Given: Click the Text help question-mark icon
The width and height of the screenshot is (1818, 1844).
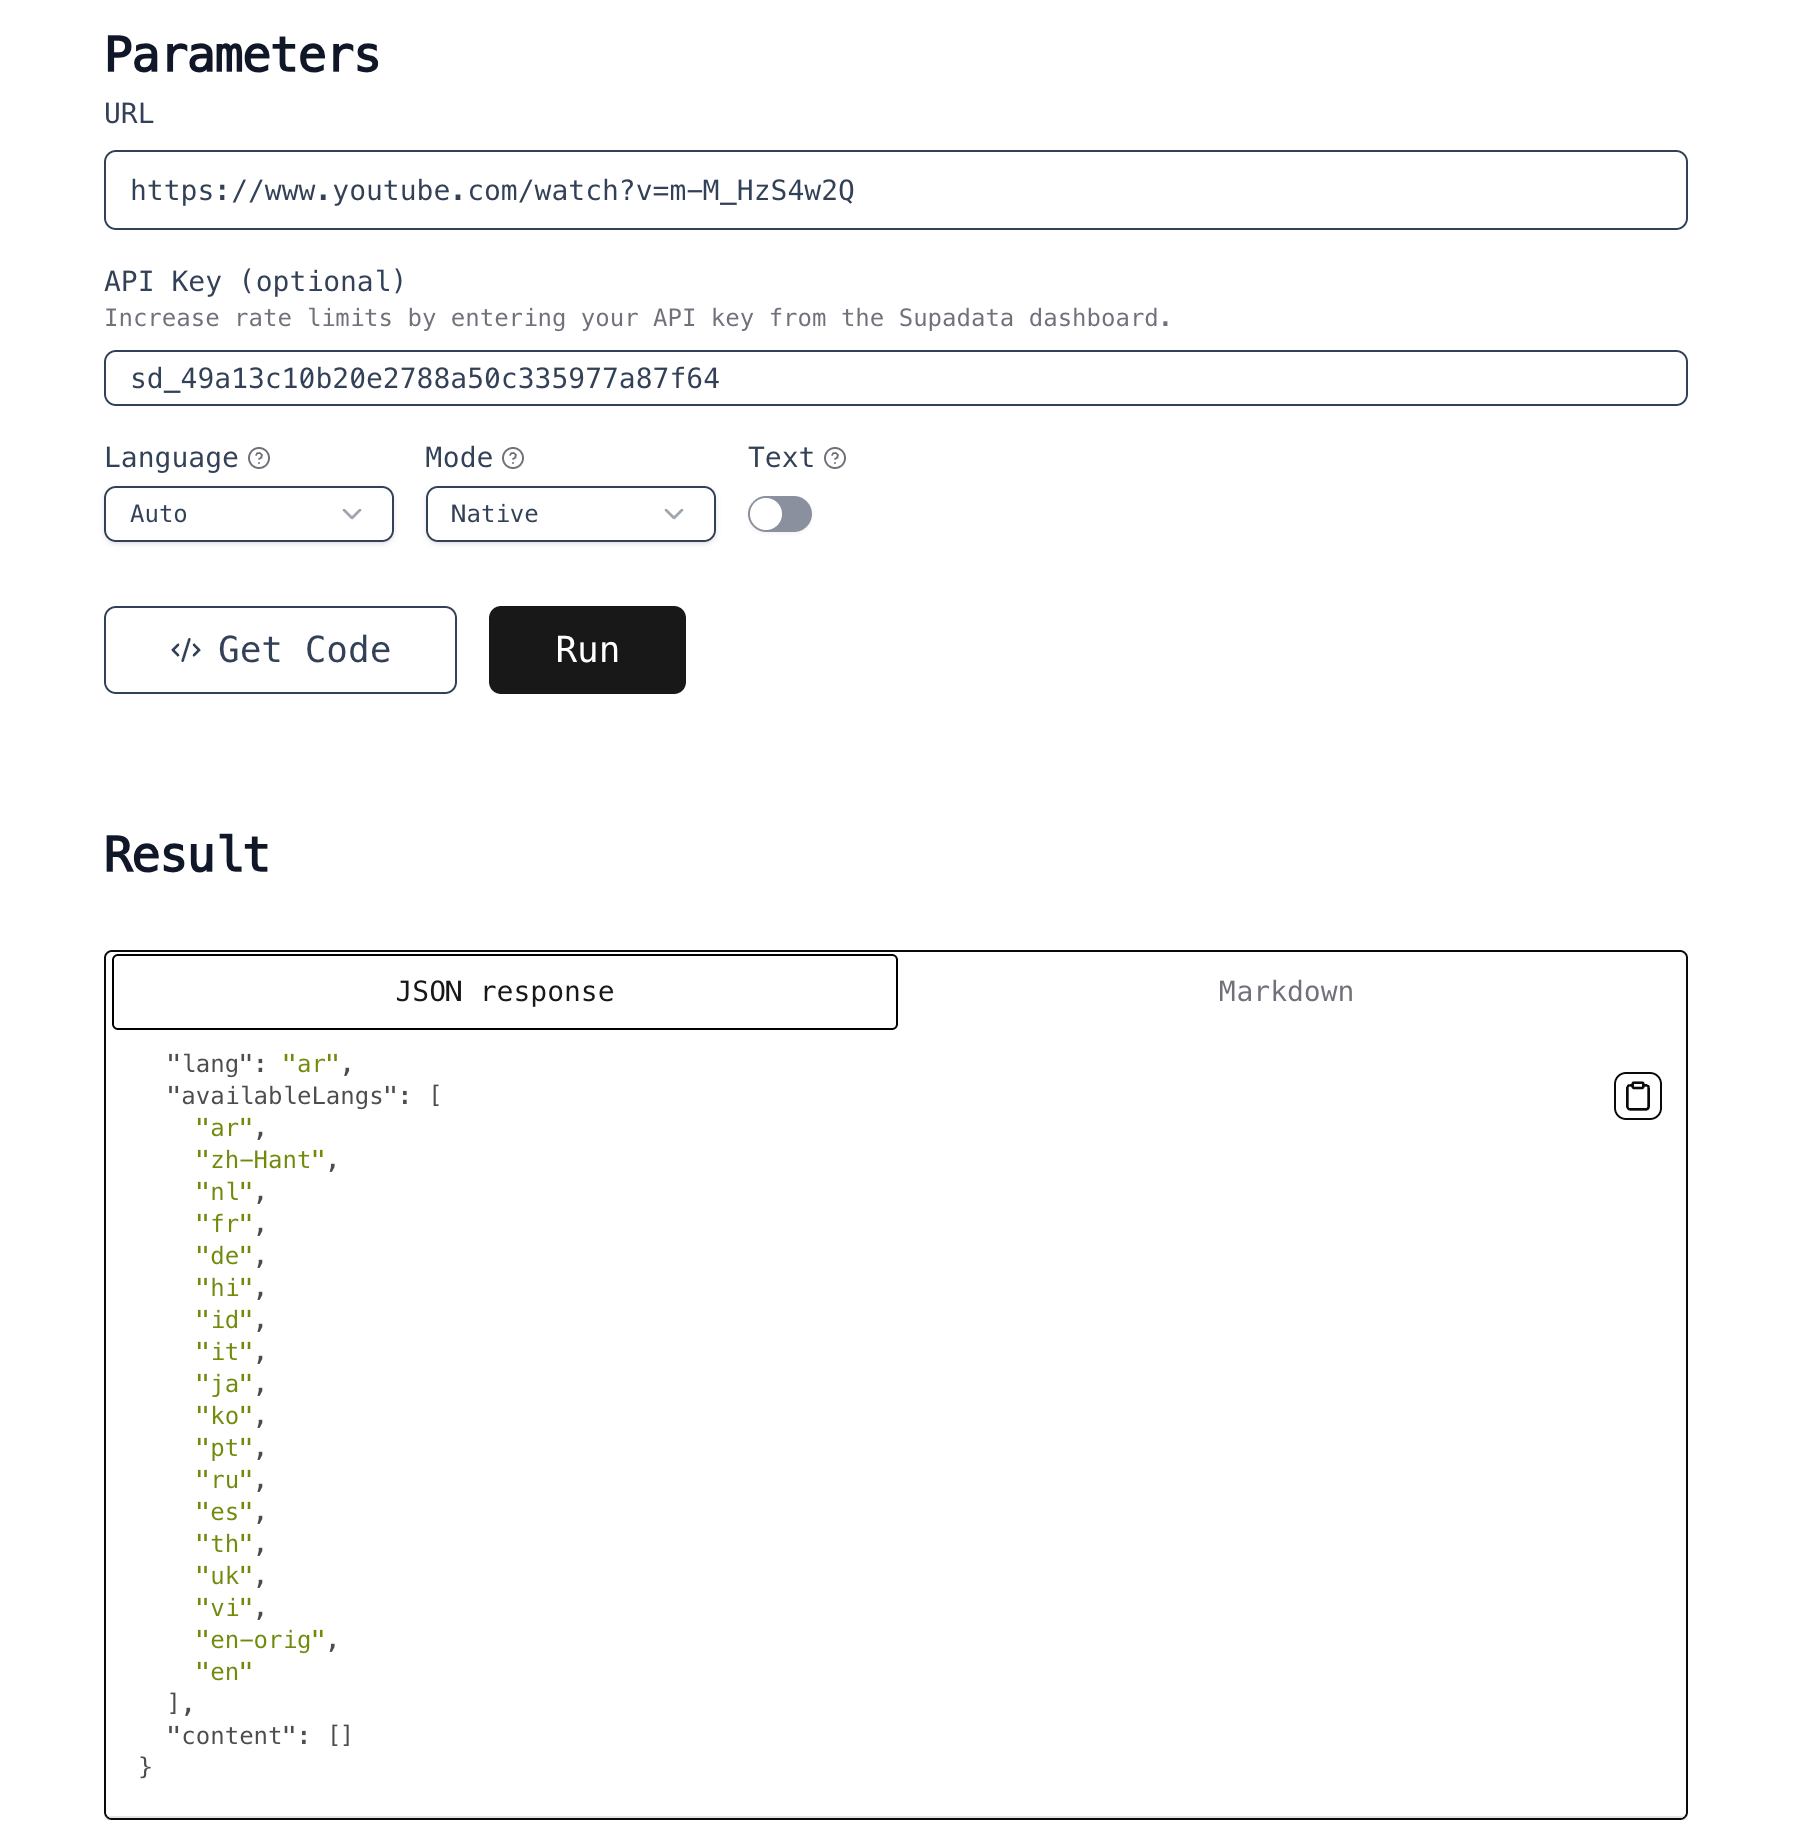Looking at the screenshot, I should click(x=835, y=458).
